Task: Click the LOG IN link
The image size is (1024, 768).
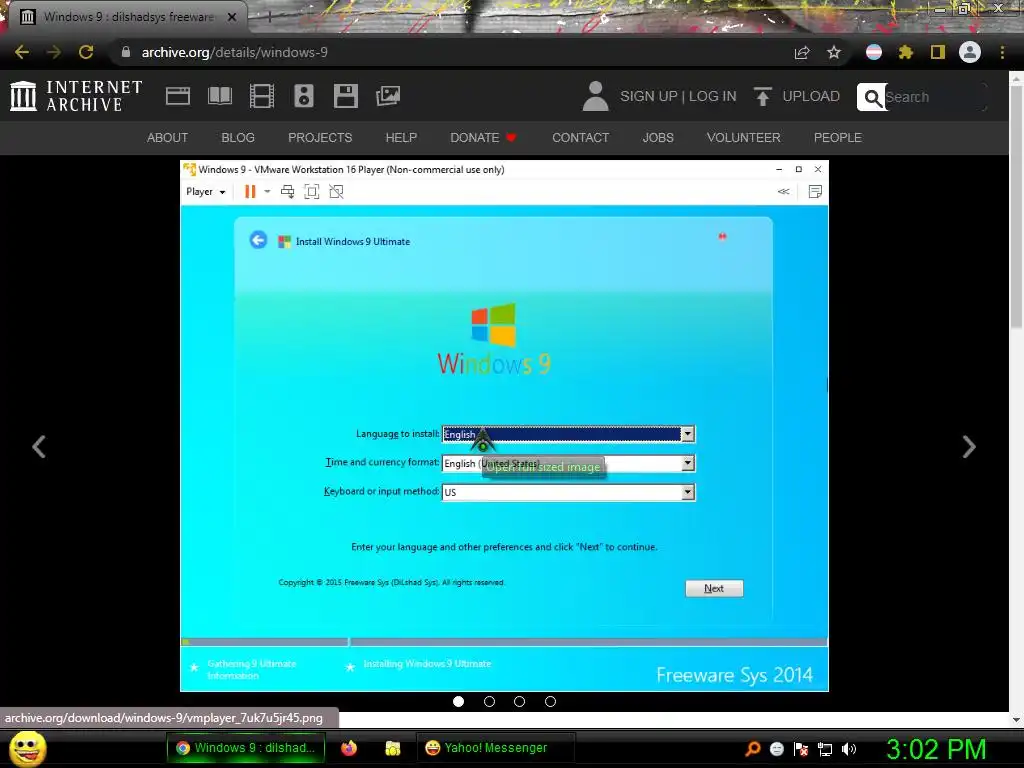Action: pyautogui.click(x=712, y=97)
